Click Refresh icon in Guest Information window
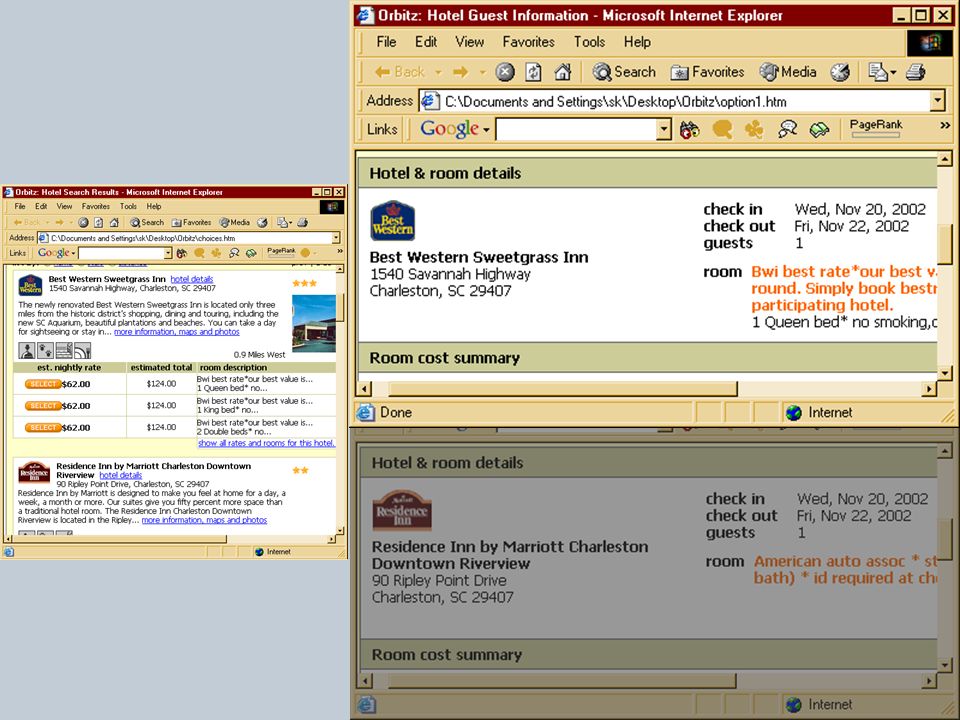 tap(533, 72)
